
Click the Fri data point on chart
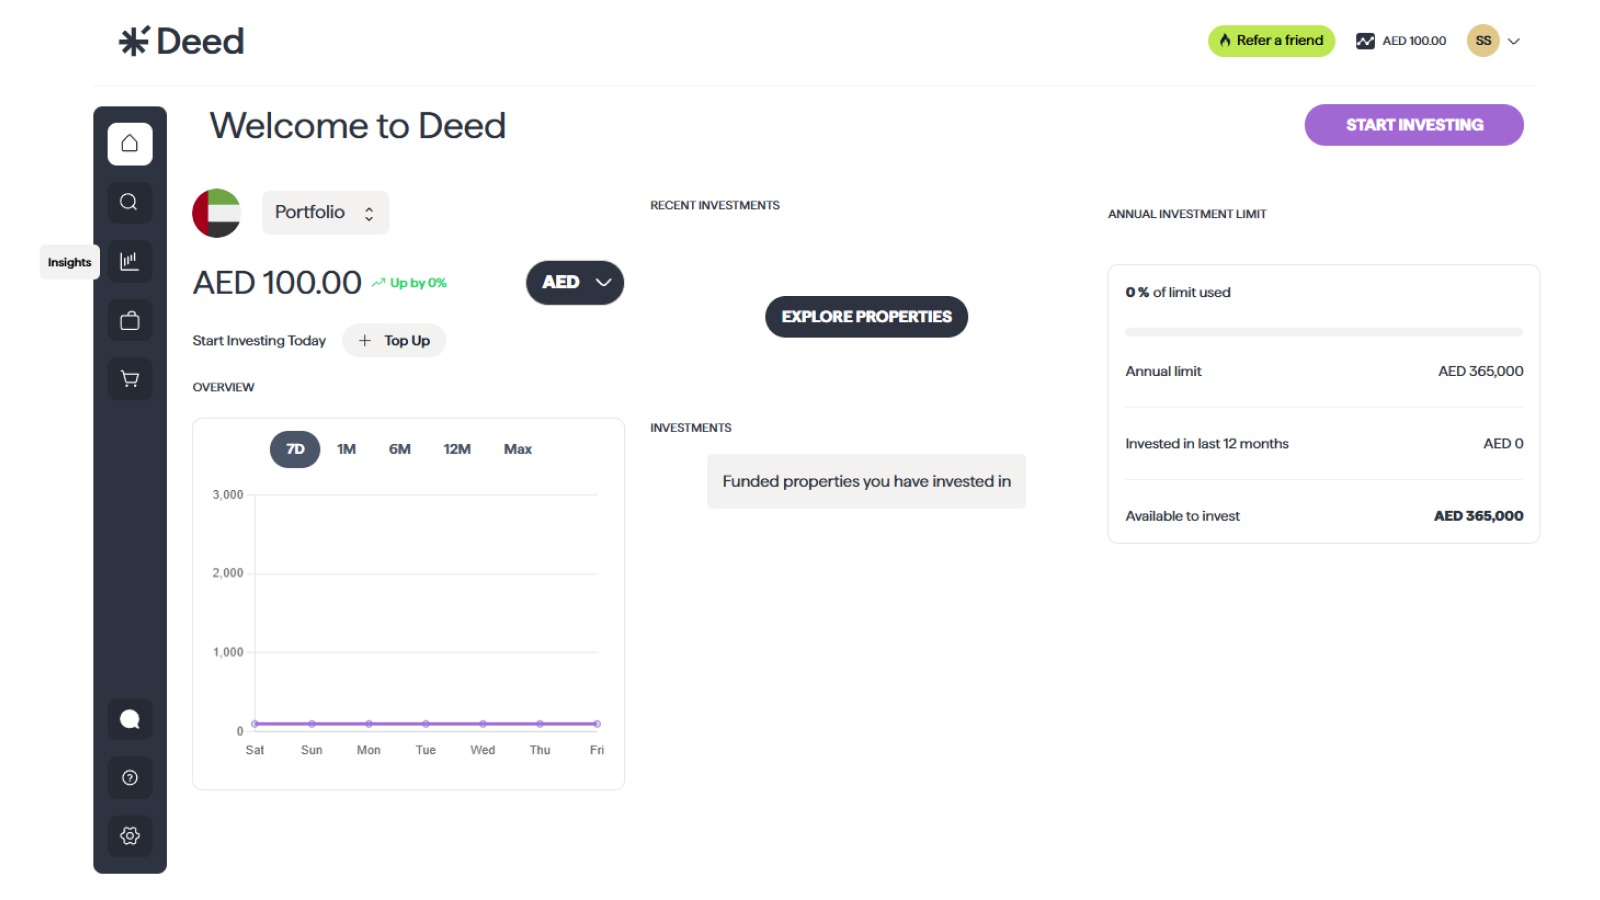click(597, 724)
